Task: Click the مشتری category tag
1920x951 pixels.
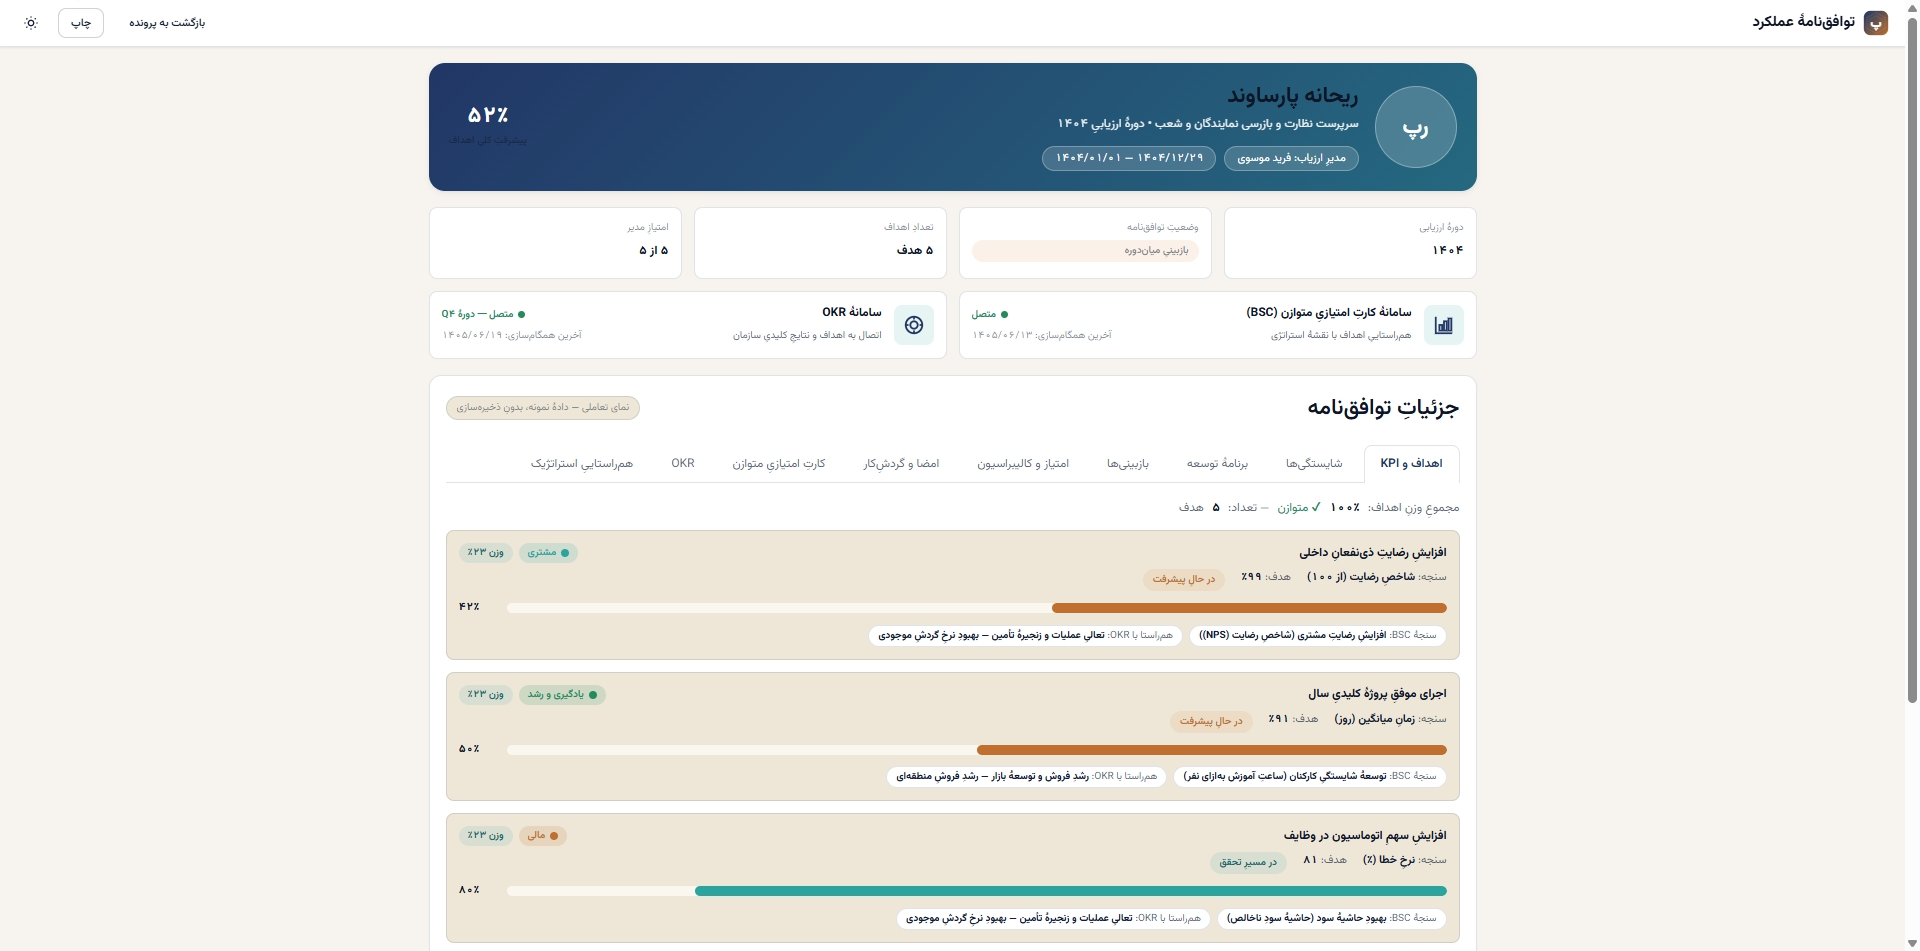Action: pos(548,553)
